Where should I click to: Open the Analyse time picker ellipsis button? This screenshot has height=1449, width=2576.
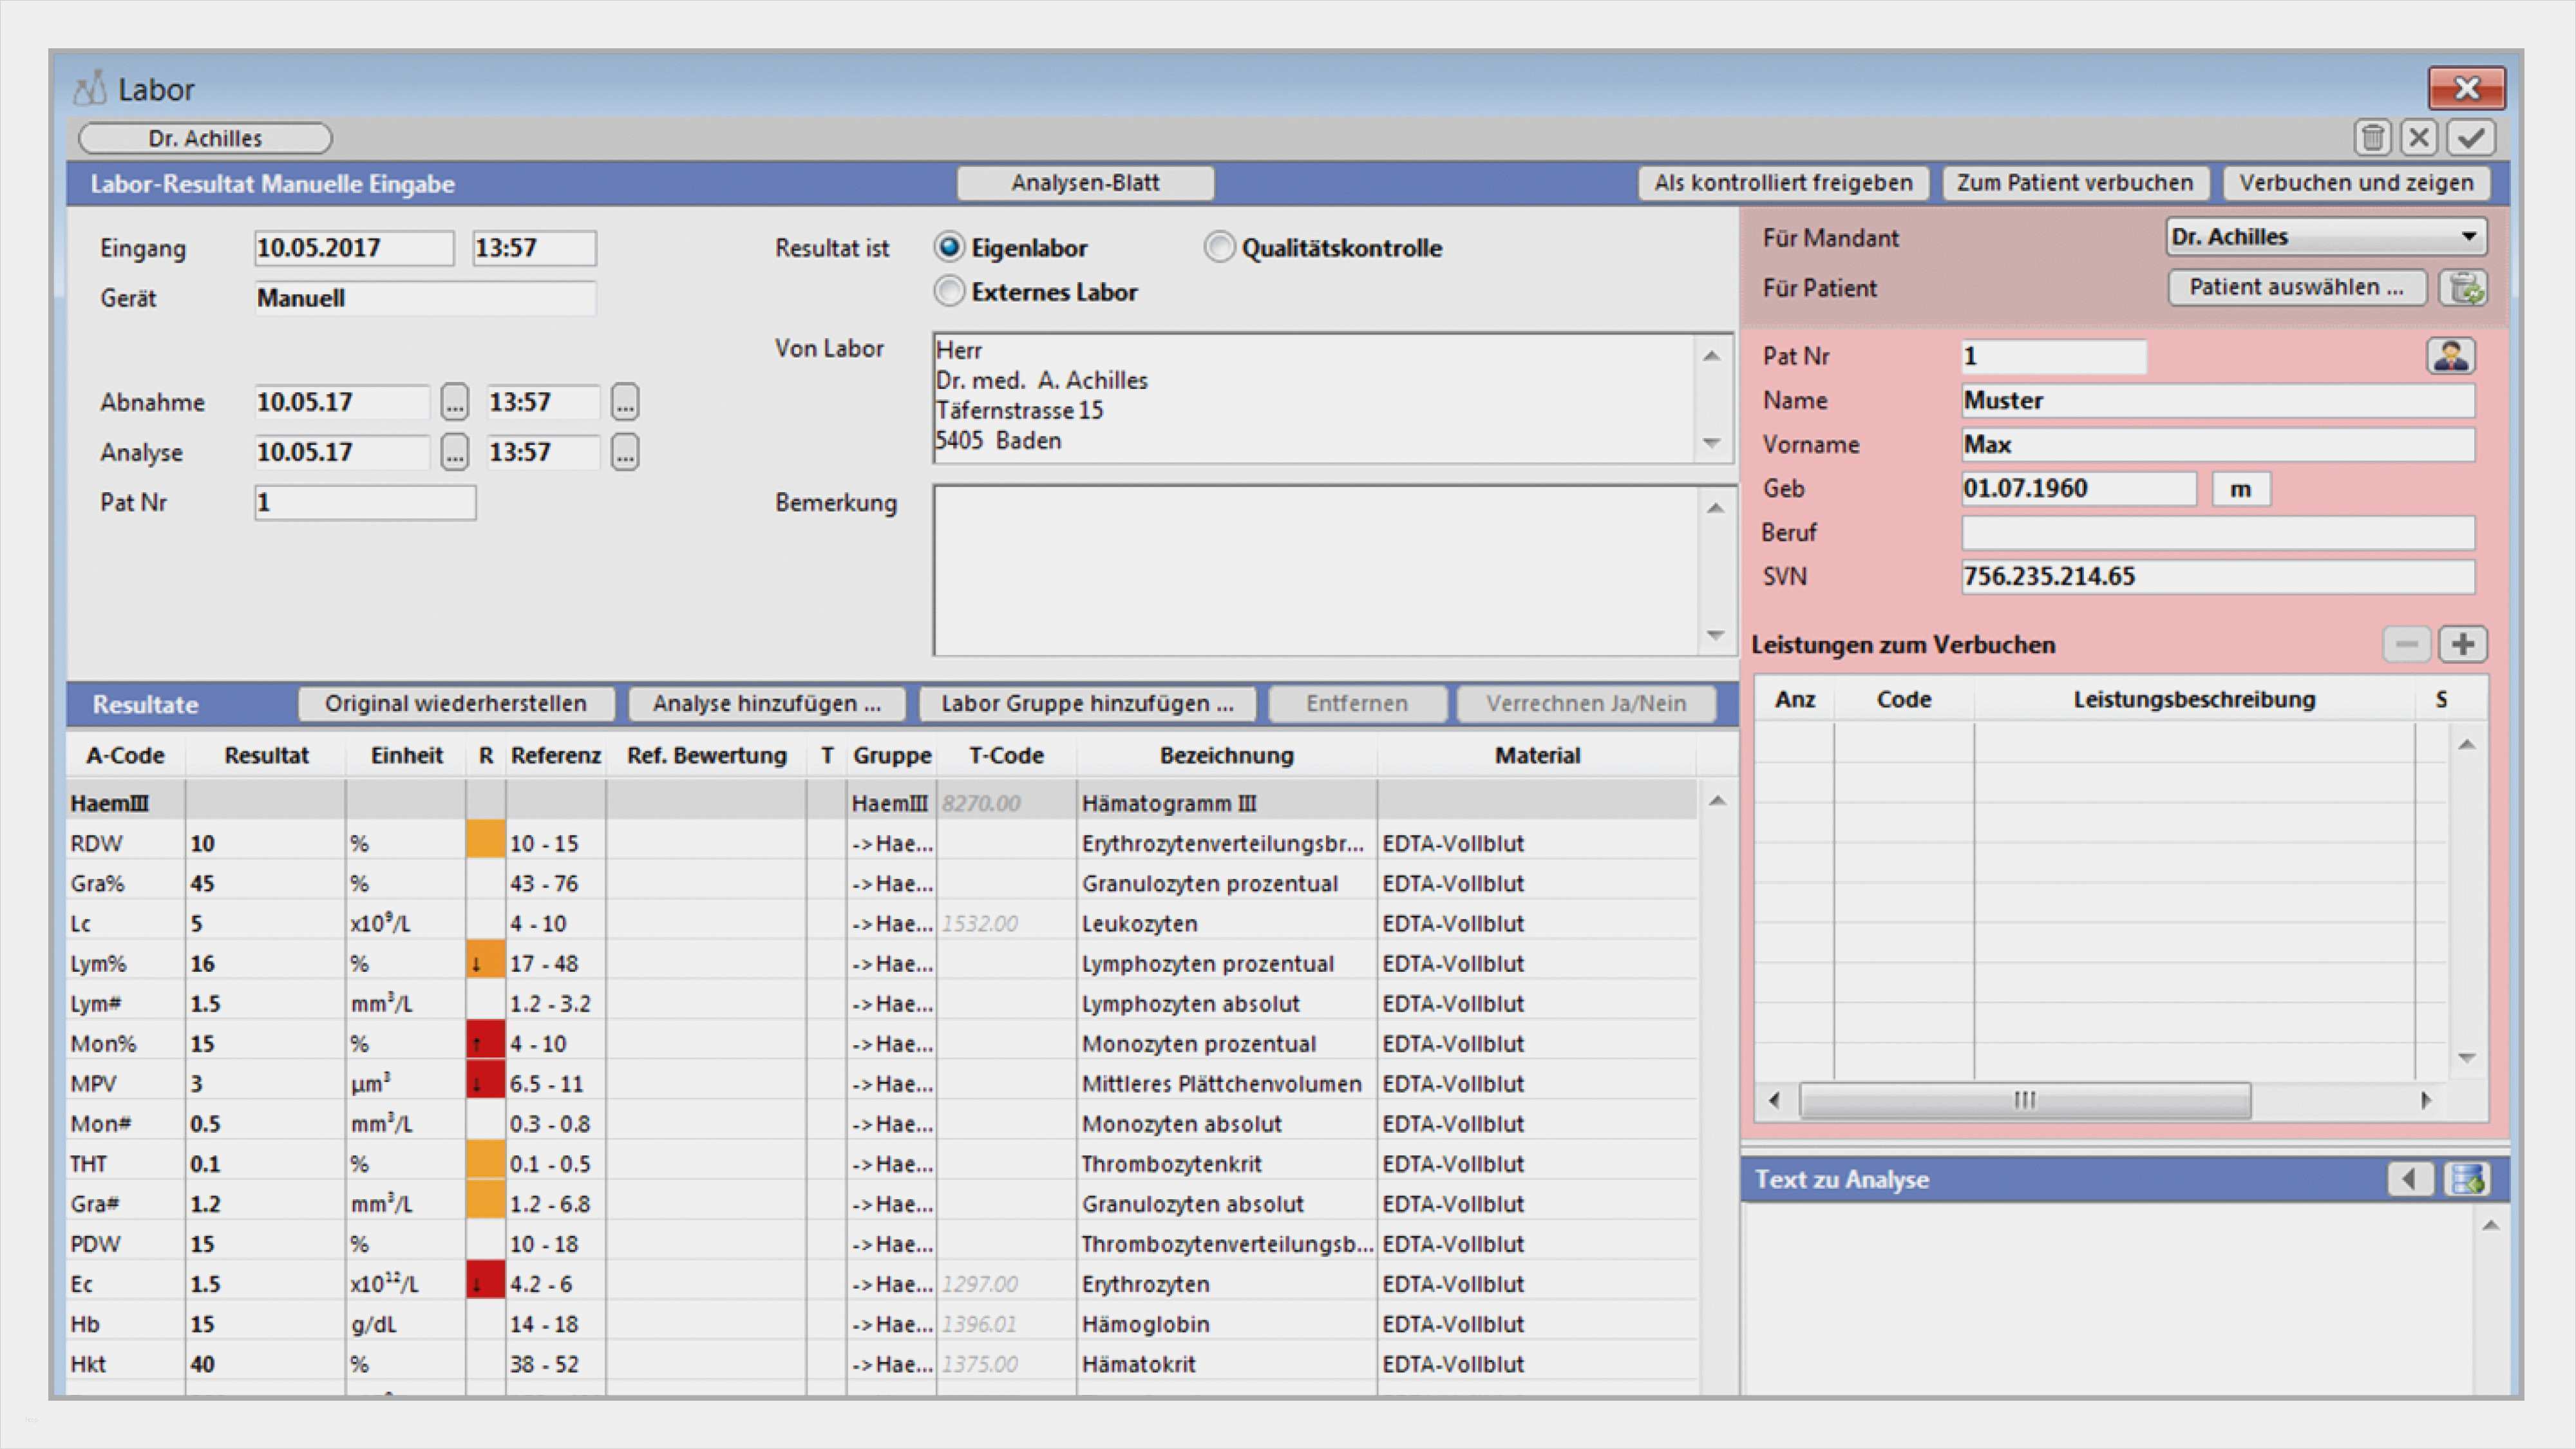click(x=625, y=452)
